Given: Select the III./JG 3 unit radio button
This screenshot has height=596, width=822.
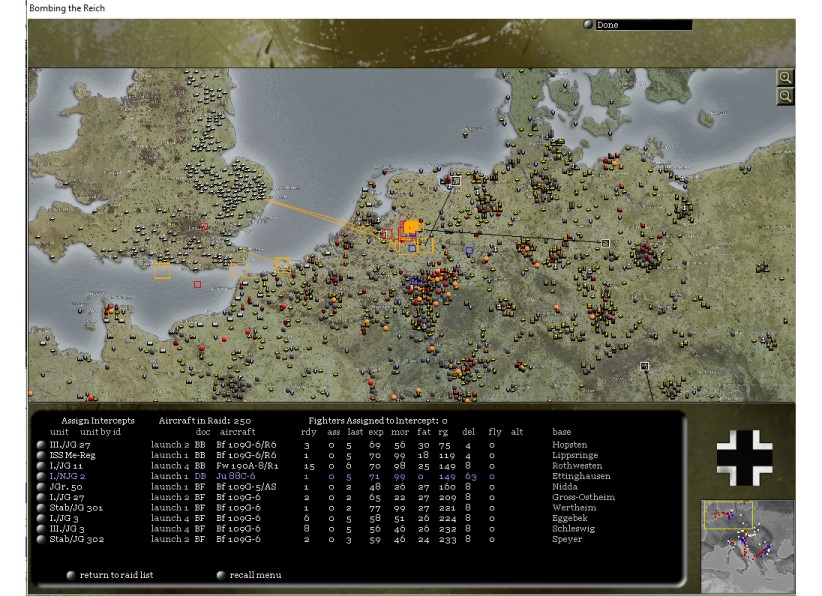Looking at the screenshot, I should tap(41, 529).
